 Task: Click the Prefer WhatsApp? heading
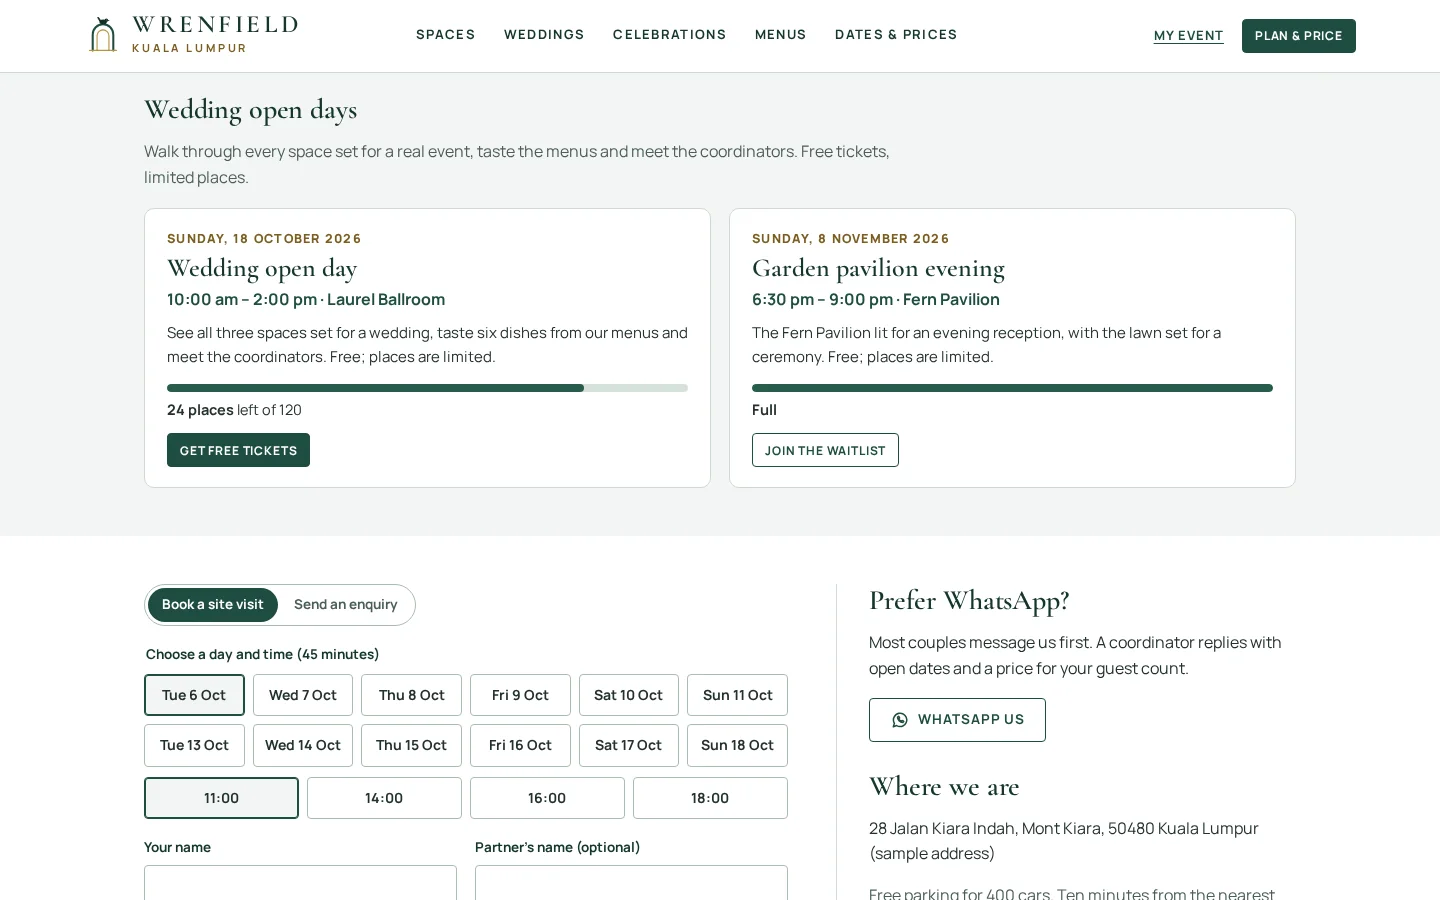969,600
